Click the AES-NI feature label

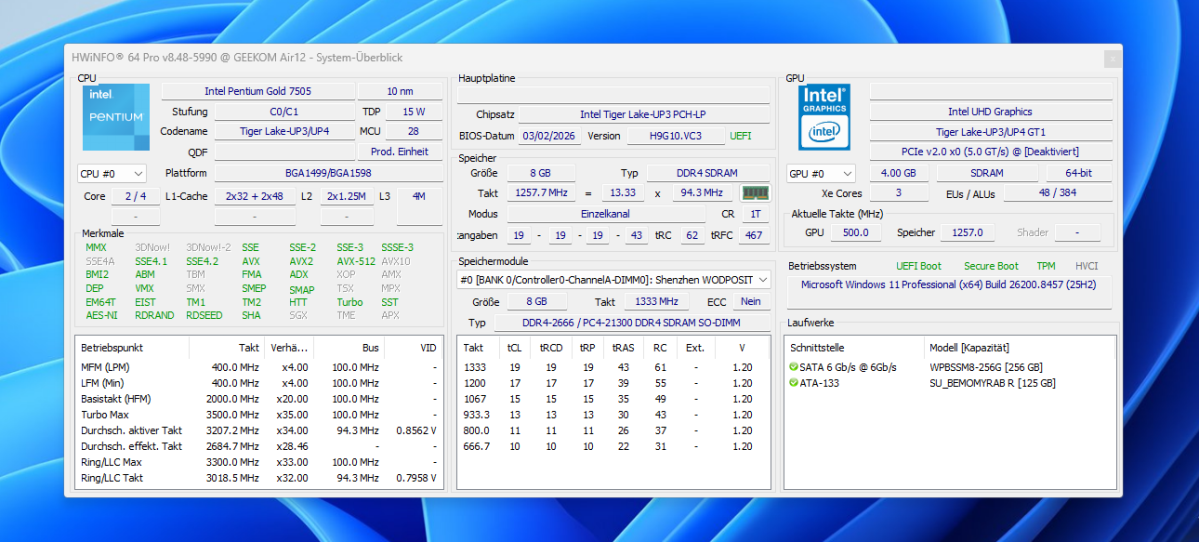click(x=102, y=315)
